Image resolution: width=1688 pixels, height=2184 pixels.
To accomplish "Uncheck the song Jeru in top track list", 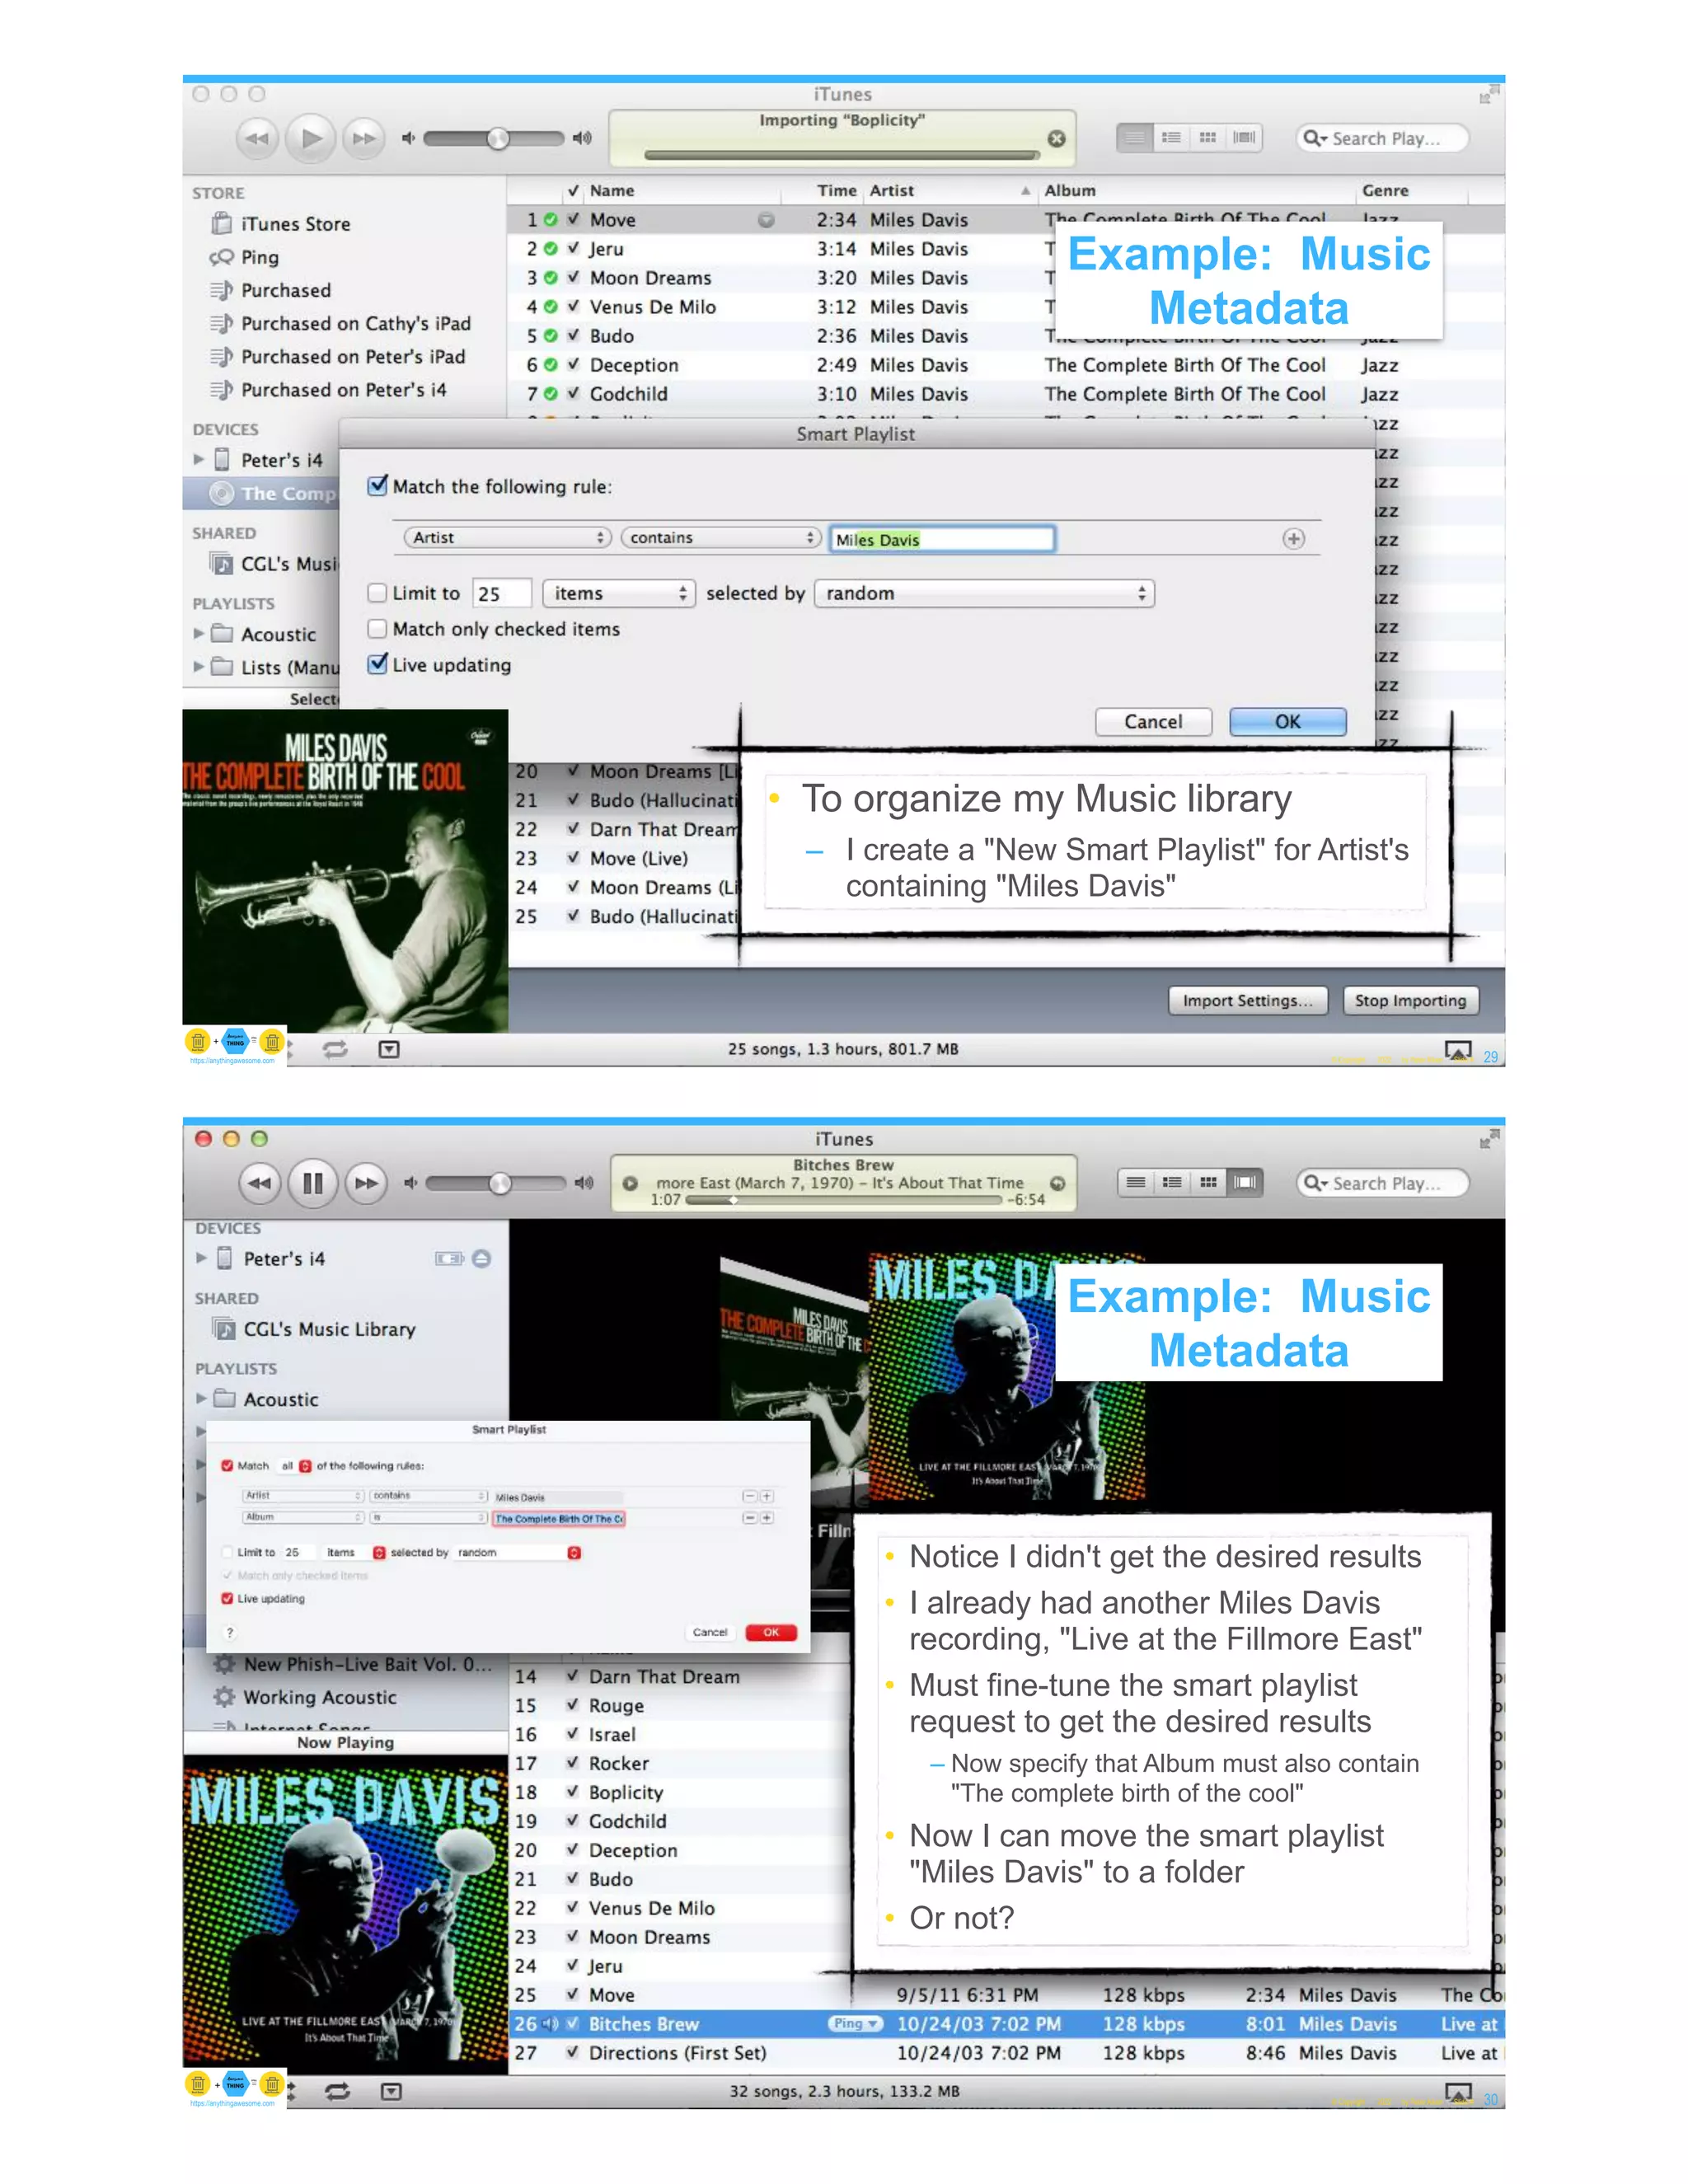I will coord(573,248).
